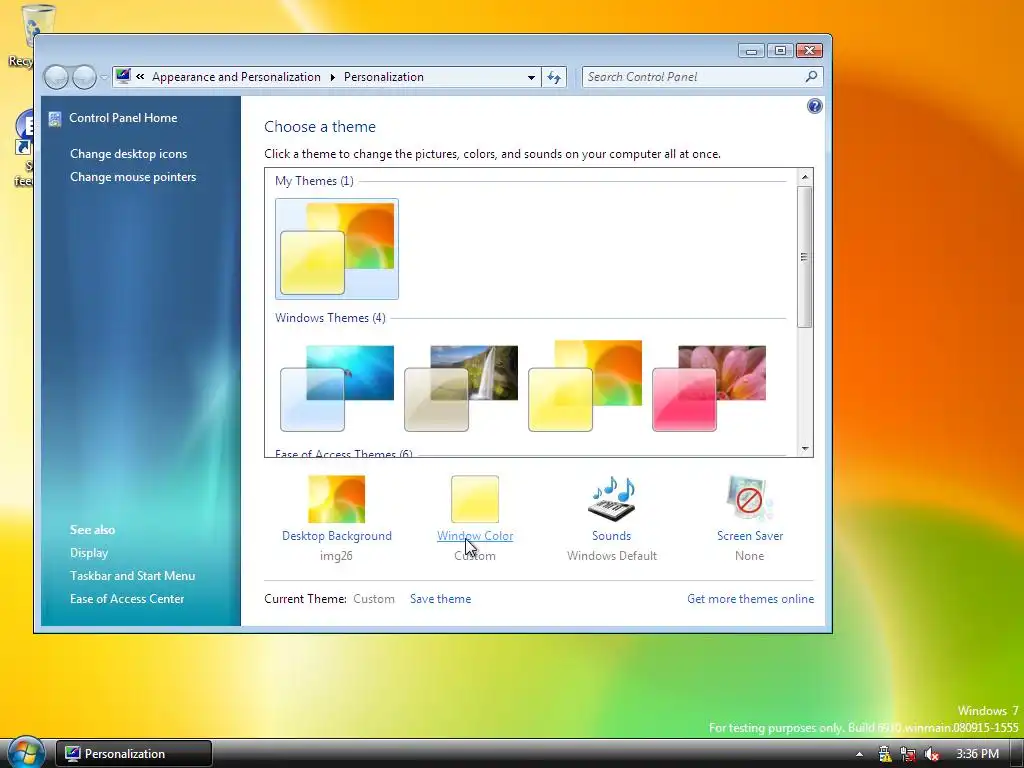Select the waterfall landscape Windows theme

click(461, 389)
